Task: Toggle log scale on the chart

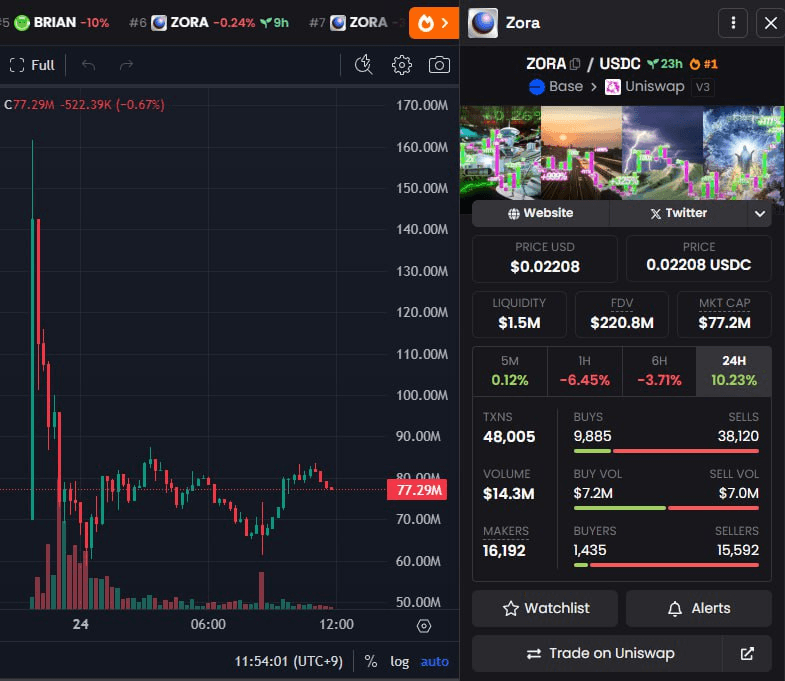Action: tap(399, 661)
